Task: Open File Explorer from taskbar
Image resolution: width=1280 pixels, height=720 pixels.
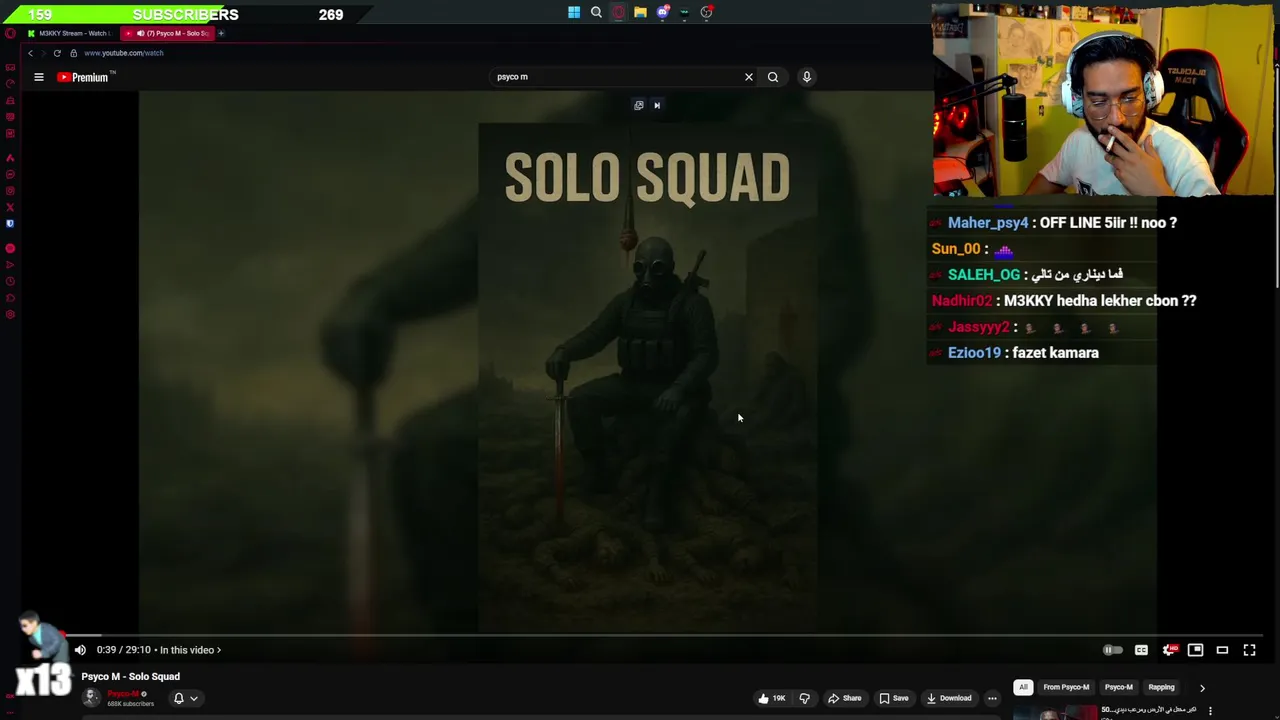Action: click(640, 13)
